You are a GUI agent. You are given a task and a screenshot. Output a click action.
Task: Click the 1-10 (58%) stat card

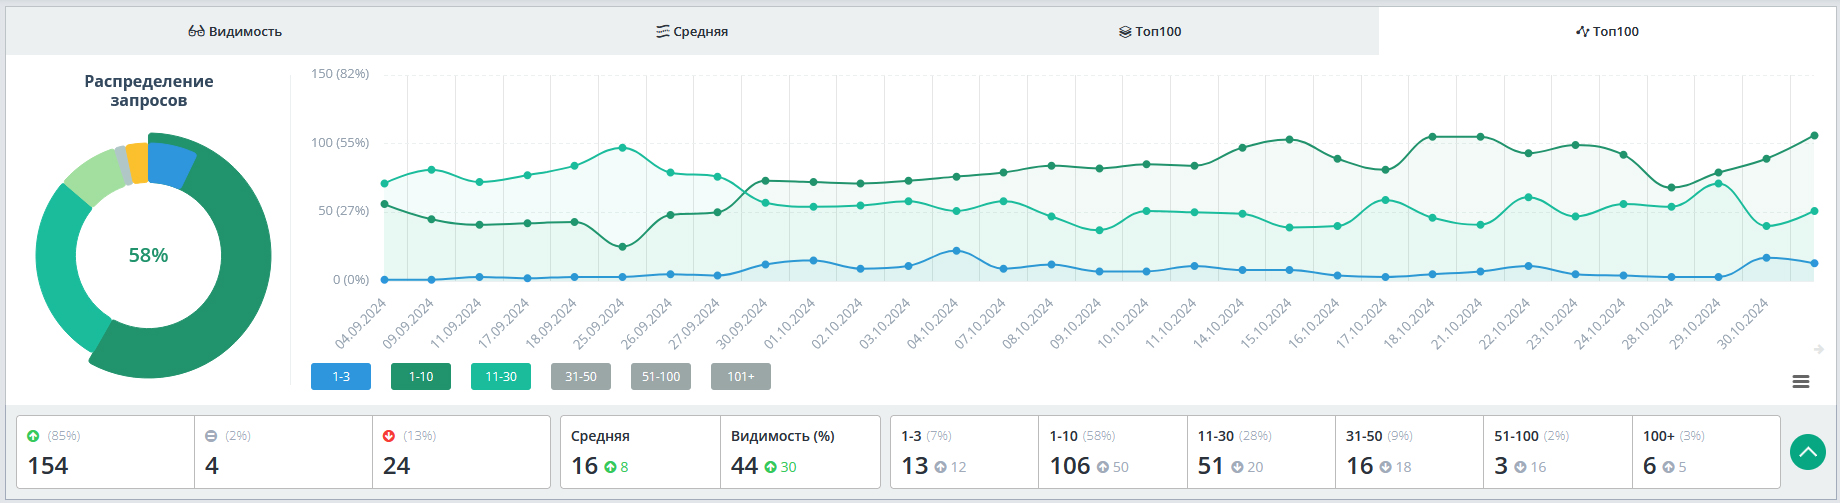tap(1112, 452)
